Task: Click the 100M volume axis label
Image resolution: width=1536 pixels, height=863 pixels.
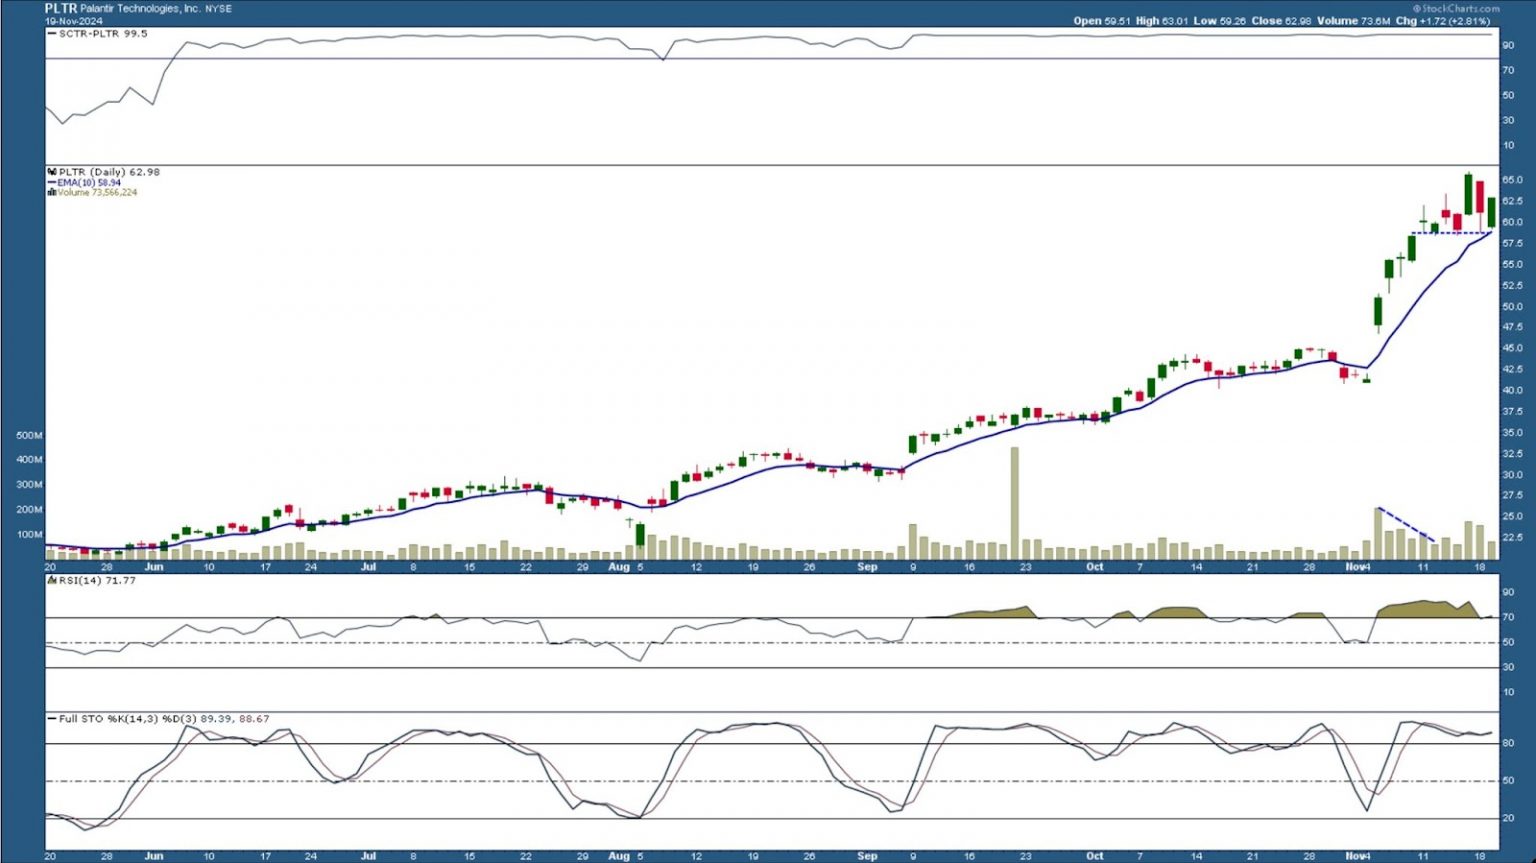Action: click(29, 534)
